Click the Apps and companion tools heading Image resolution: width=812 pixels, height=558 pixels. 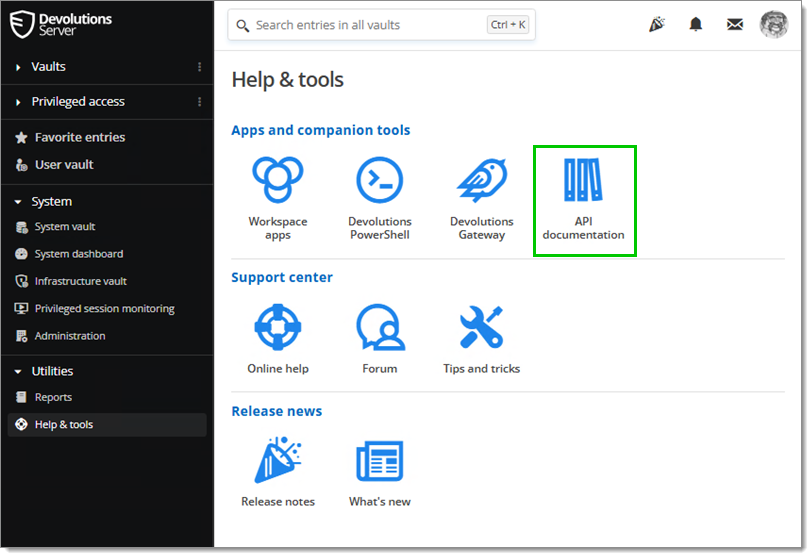click(321, 130)
